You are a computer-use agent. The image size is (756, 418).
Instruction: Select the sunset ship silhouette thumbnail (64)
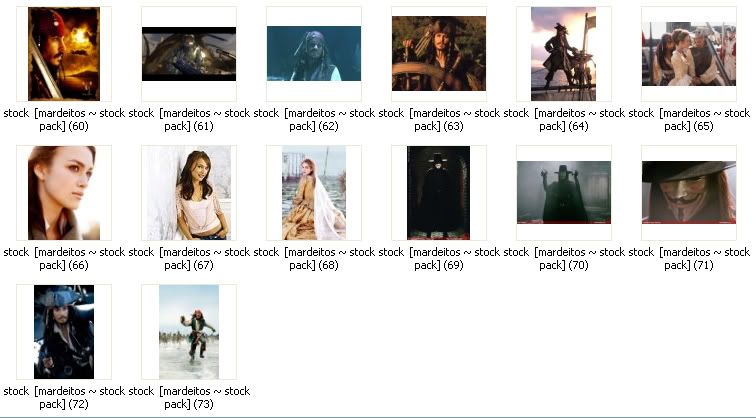tap(563, 54)
